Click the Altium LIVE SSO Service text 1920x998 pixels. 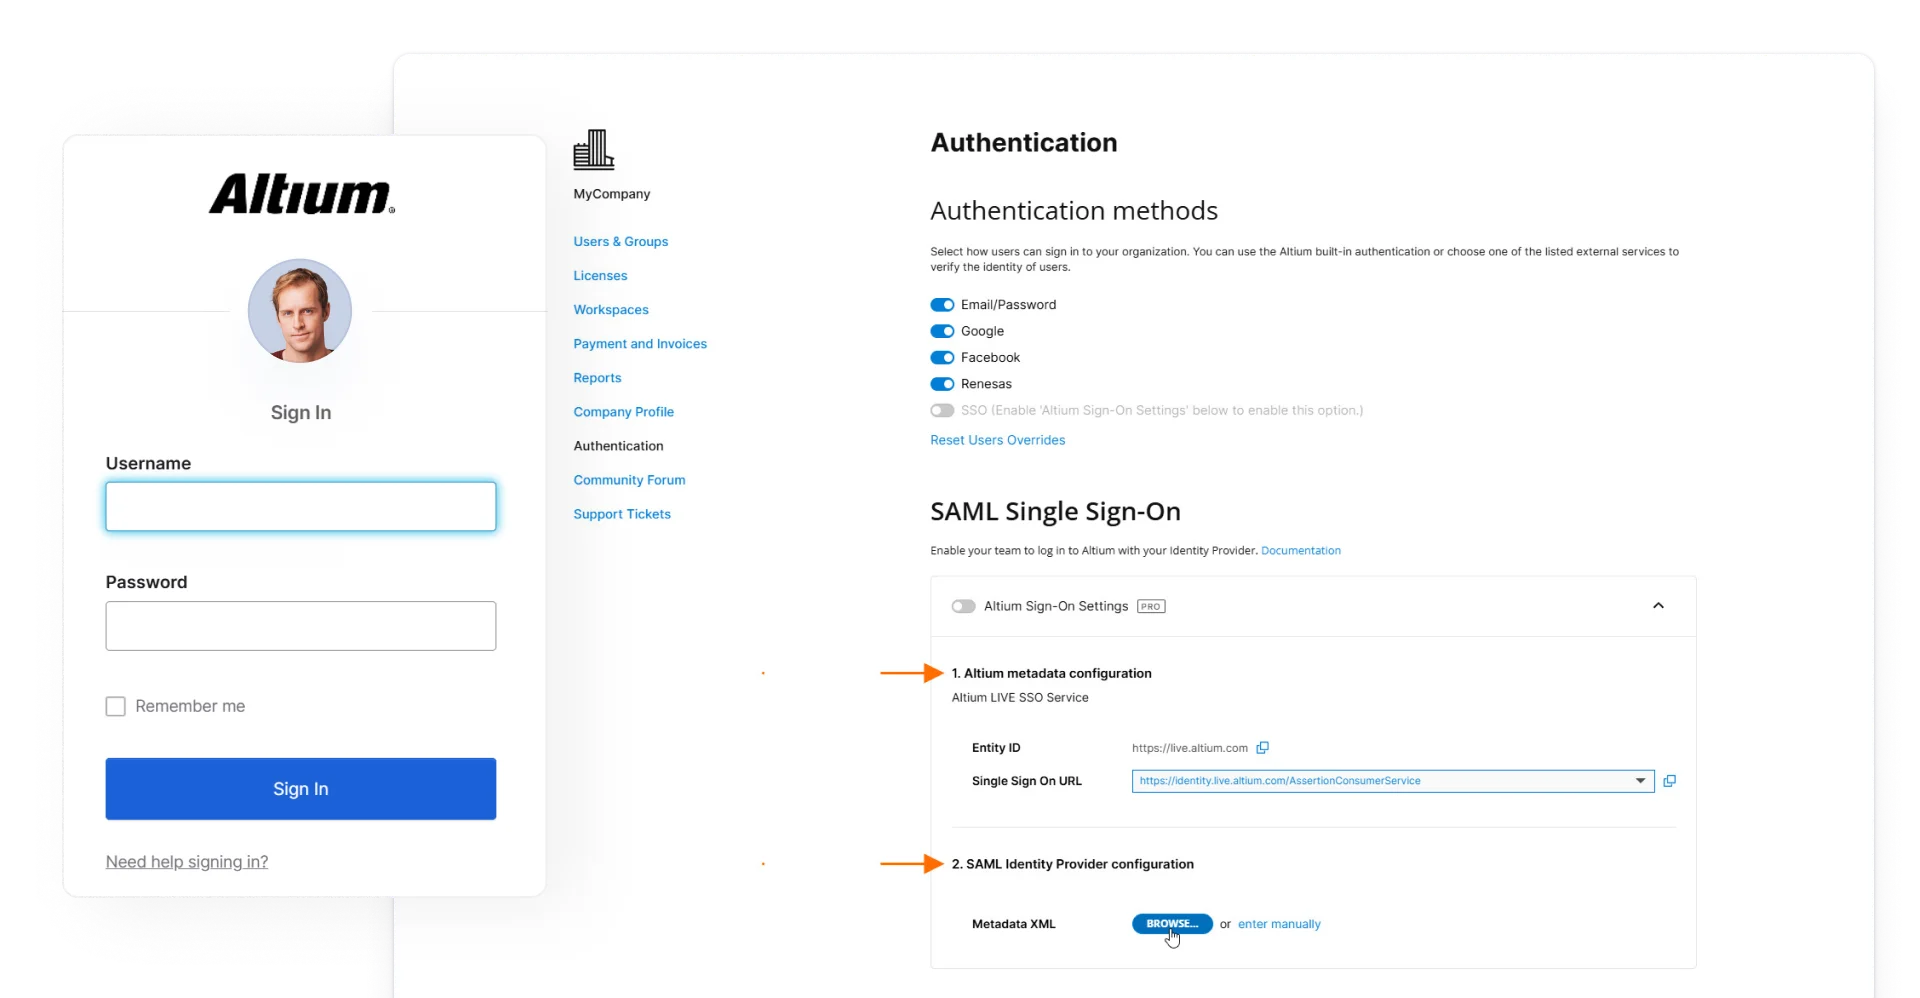coord(1020,698)
